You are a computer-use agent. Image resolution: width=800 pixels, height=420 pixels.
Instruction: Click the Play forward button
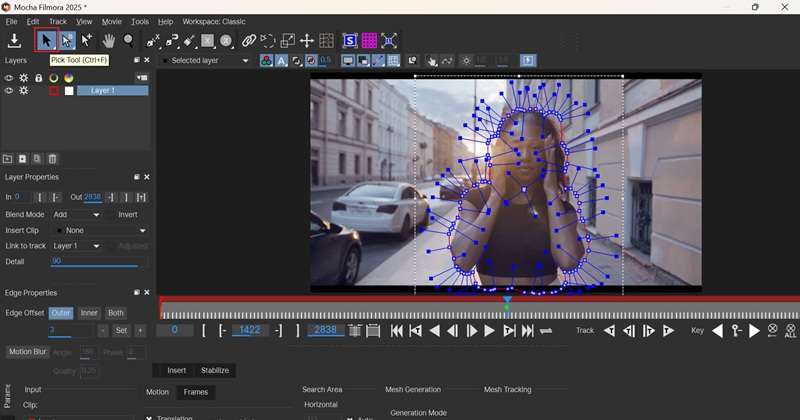point(489,331)
